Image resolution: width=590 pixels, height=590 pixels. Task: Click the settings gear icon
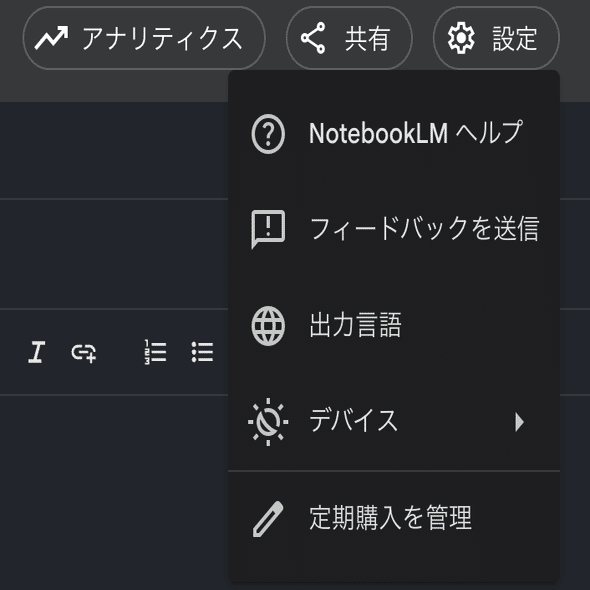tap(461, 38)
